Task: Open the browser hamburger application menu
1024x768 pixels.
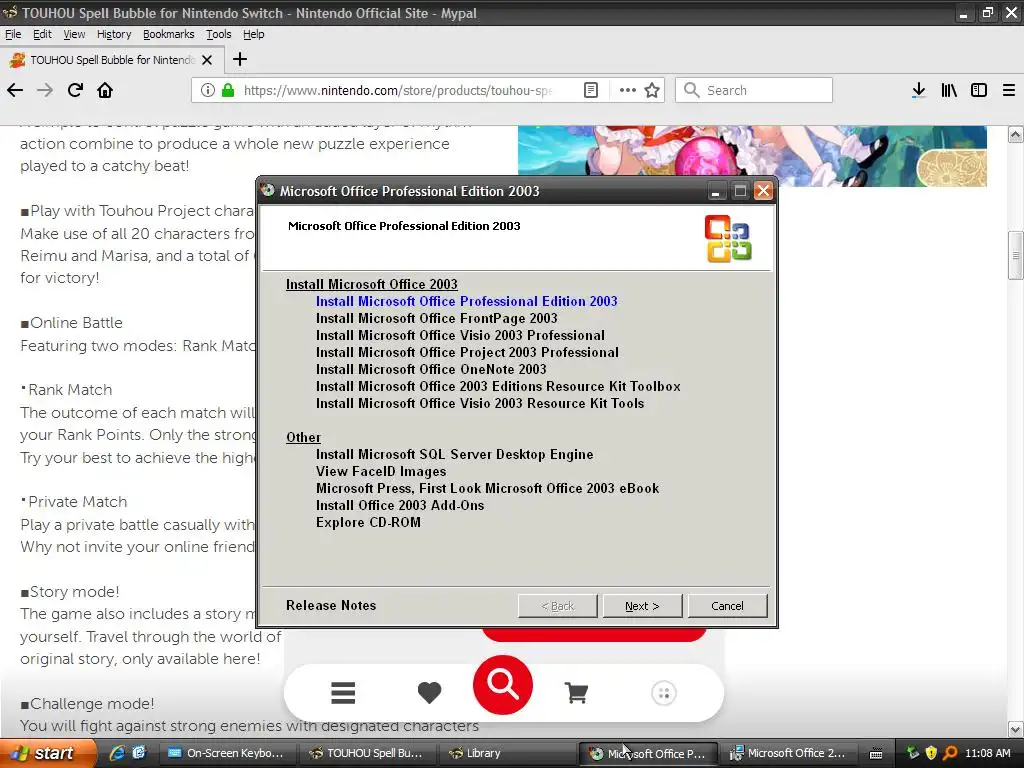Action: coord(1009,90)
